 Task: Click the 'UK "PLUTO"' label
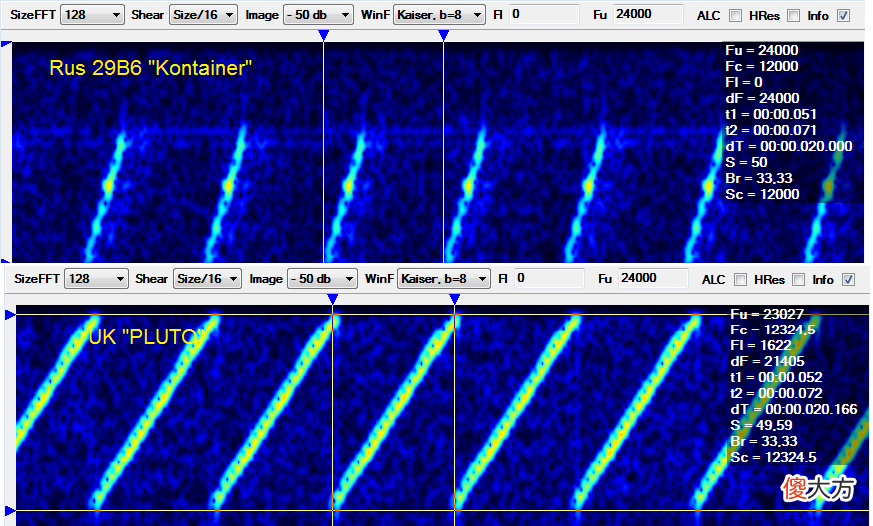point(147,337)
